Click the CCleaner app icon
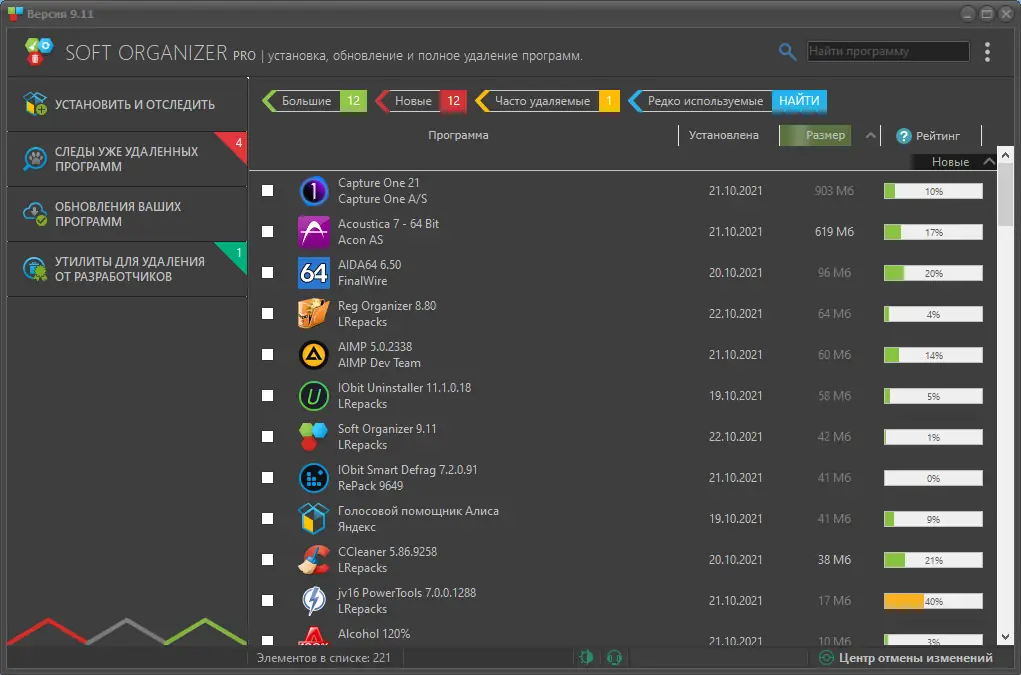The width and height of the screenshot is (1021, 675). 313,560
